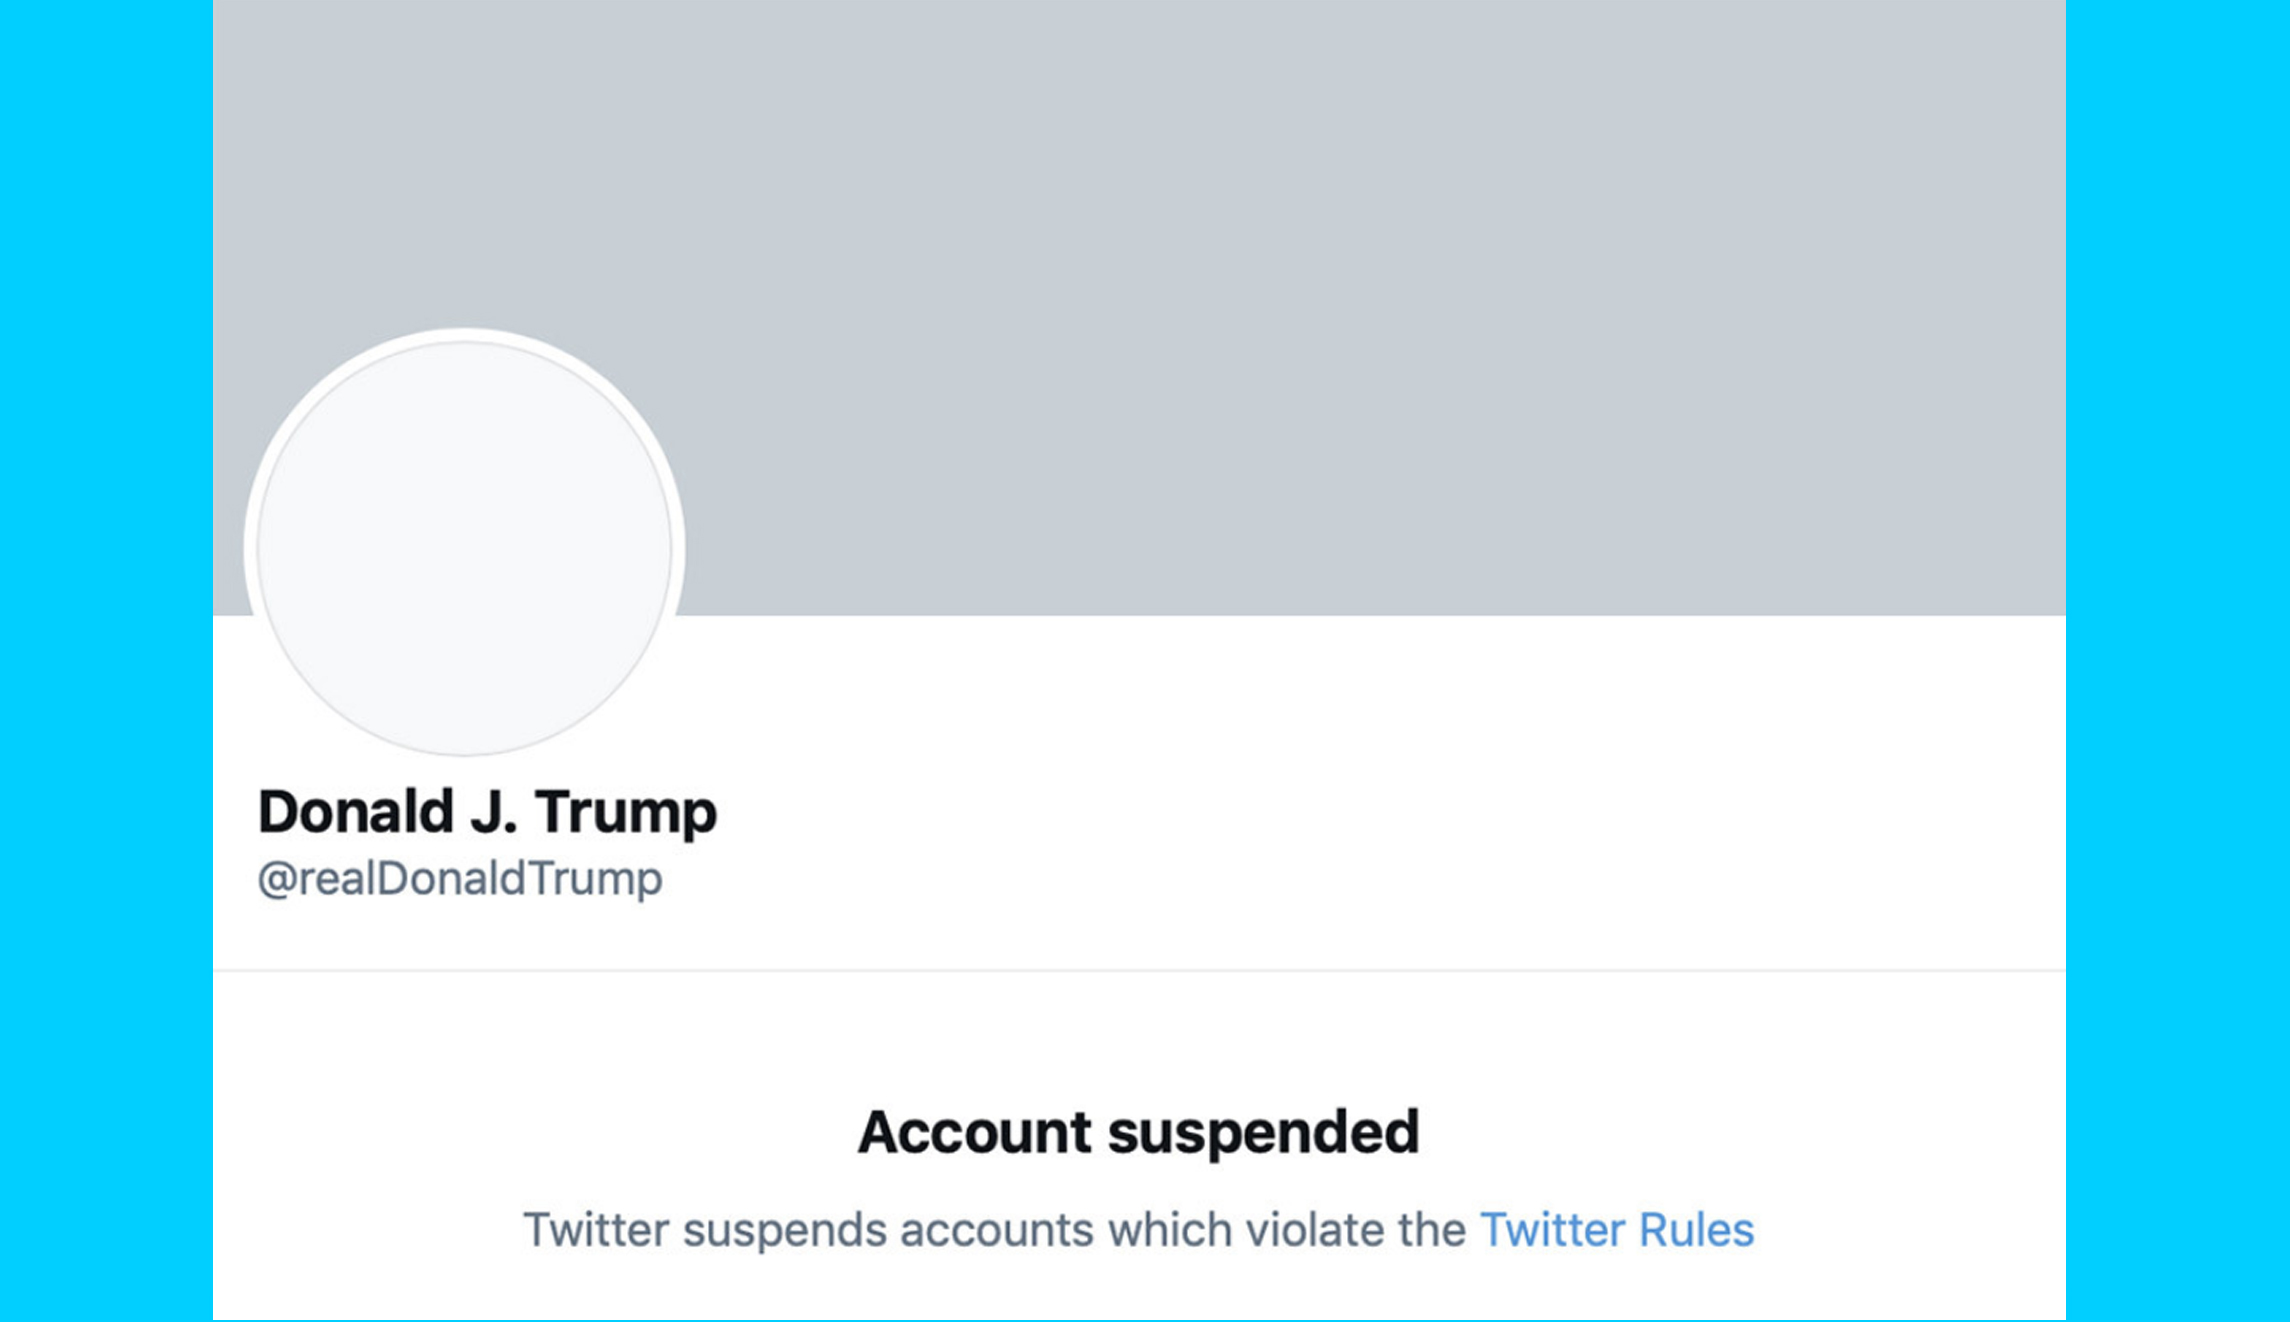
Task: Click the @realDonaldTrump handle
Action: (x=460, y=879)
